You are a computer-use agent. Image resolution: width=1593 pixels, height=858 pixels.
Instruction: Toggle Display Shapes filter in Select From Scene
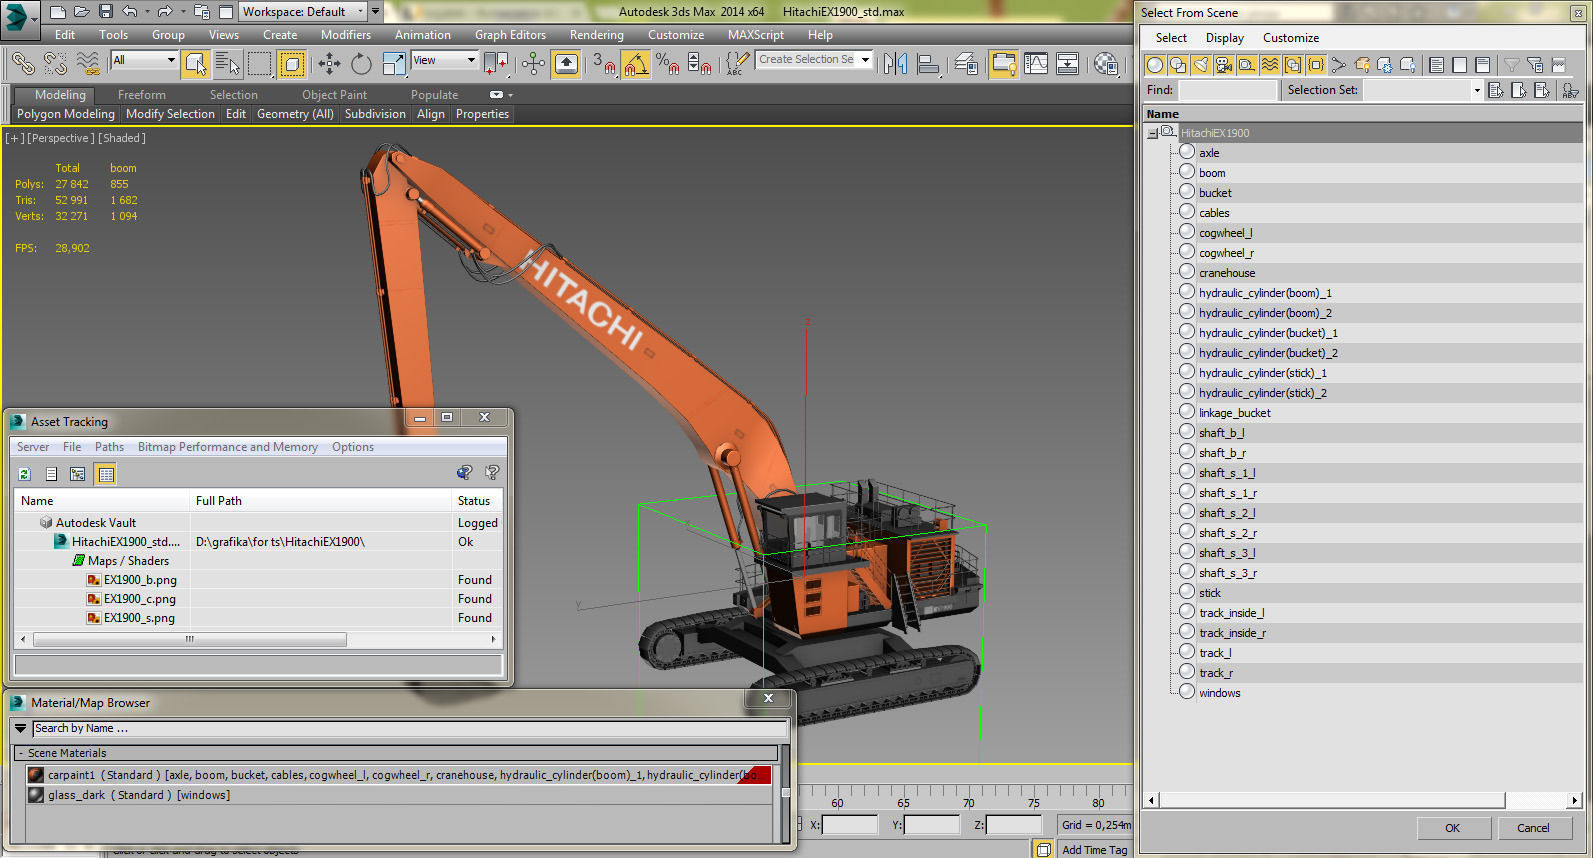coord(1178,64)
